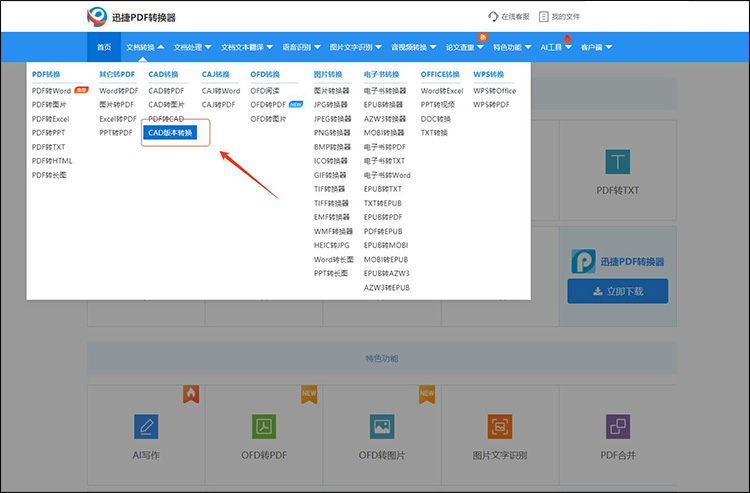This screenshot has height=493, width=750.
Task: Open PNG转换器 link
Action: pos(332,132)
